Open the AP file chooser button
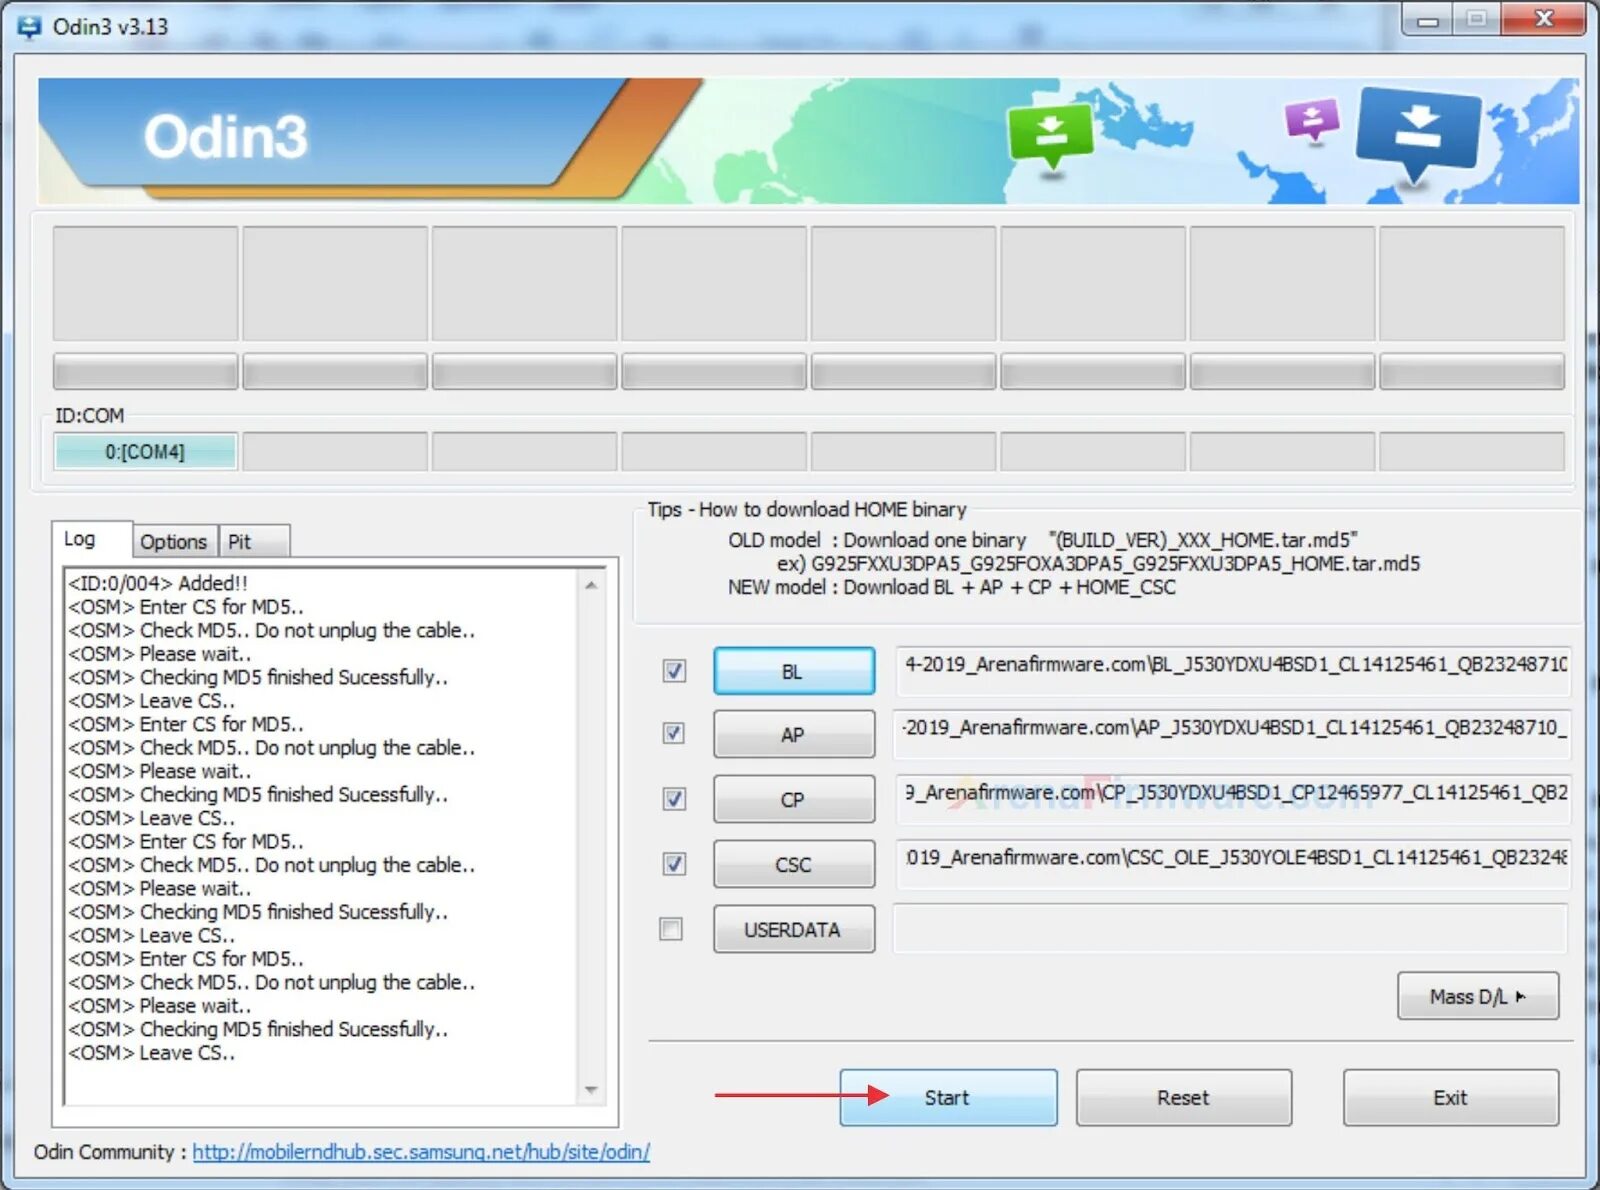The image size is (1600, 1190). [793, 735]
